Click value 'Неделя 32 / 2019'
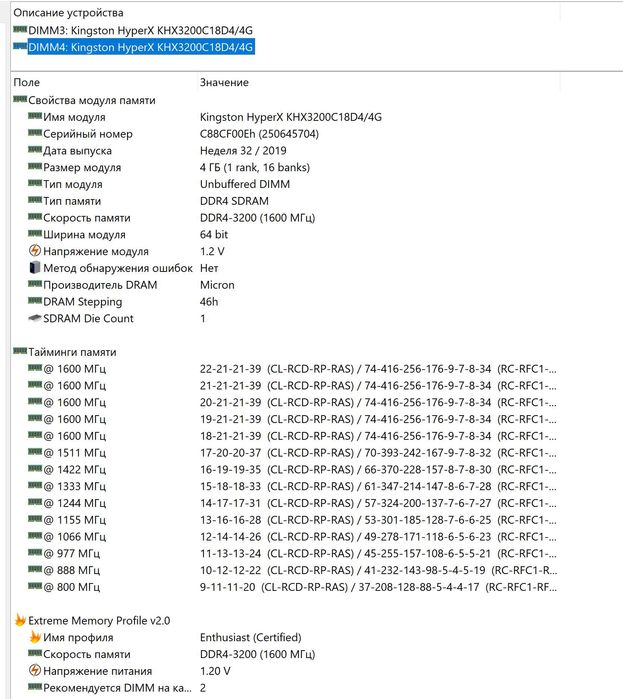Image resolution: width=623 pixels, height=699 pixels. [243, 151]
